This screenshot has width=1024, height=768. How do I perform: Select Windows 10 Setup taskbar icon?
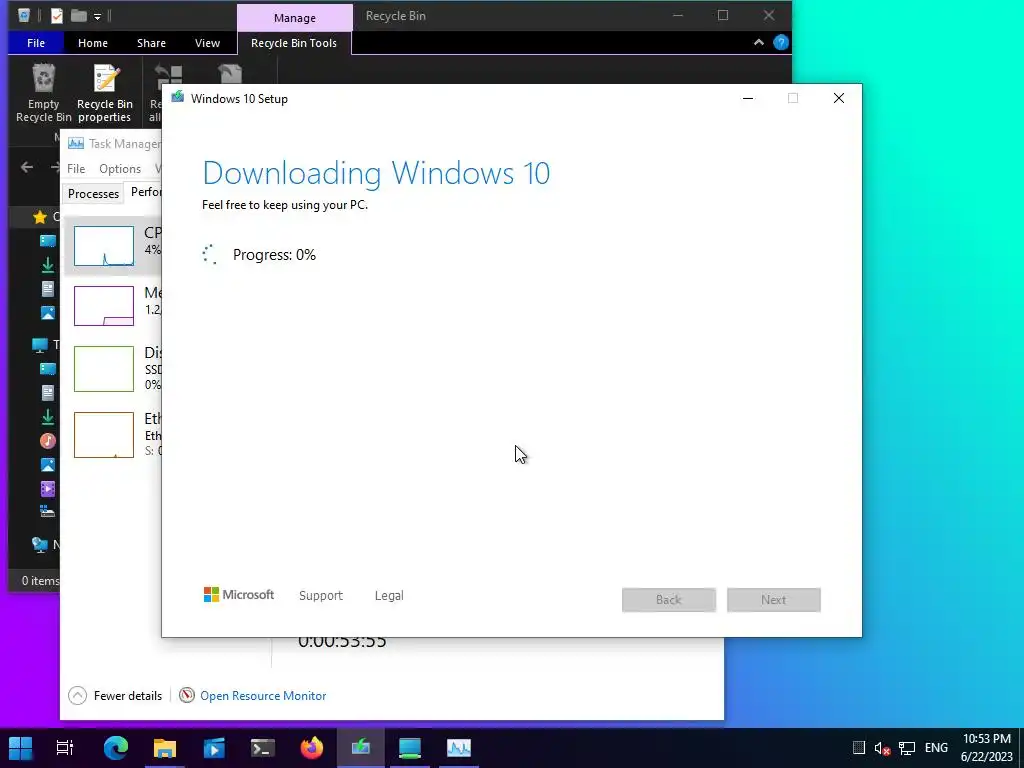(360, 748)
